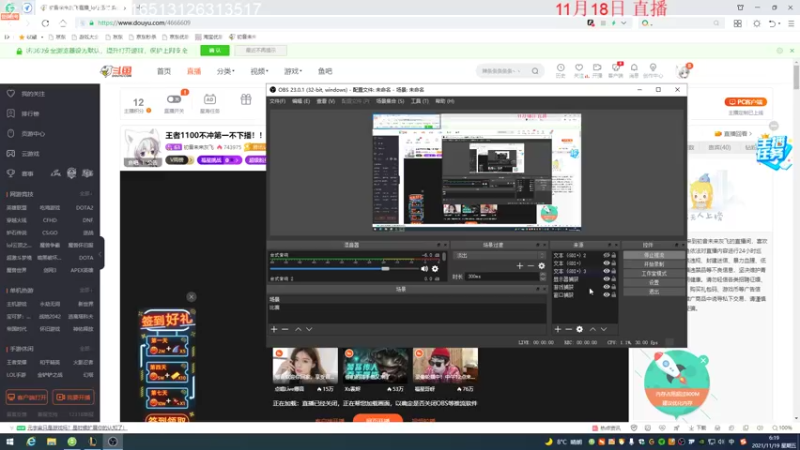Open File Explorer from taskbar
This screenshot has height=450, width=800.
tap(52, 442)
